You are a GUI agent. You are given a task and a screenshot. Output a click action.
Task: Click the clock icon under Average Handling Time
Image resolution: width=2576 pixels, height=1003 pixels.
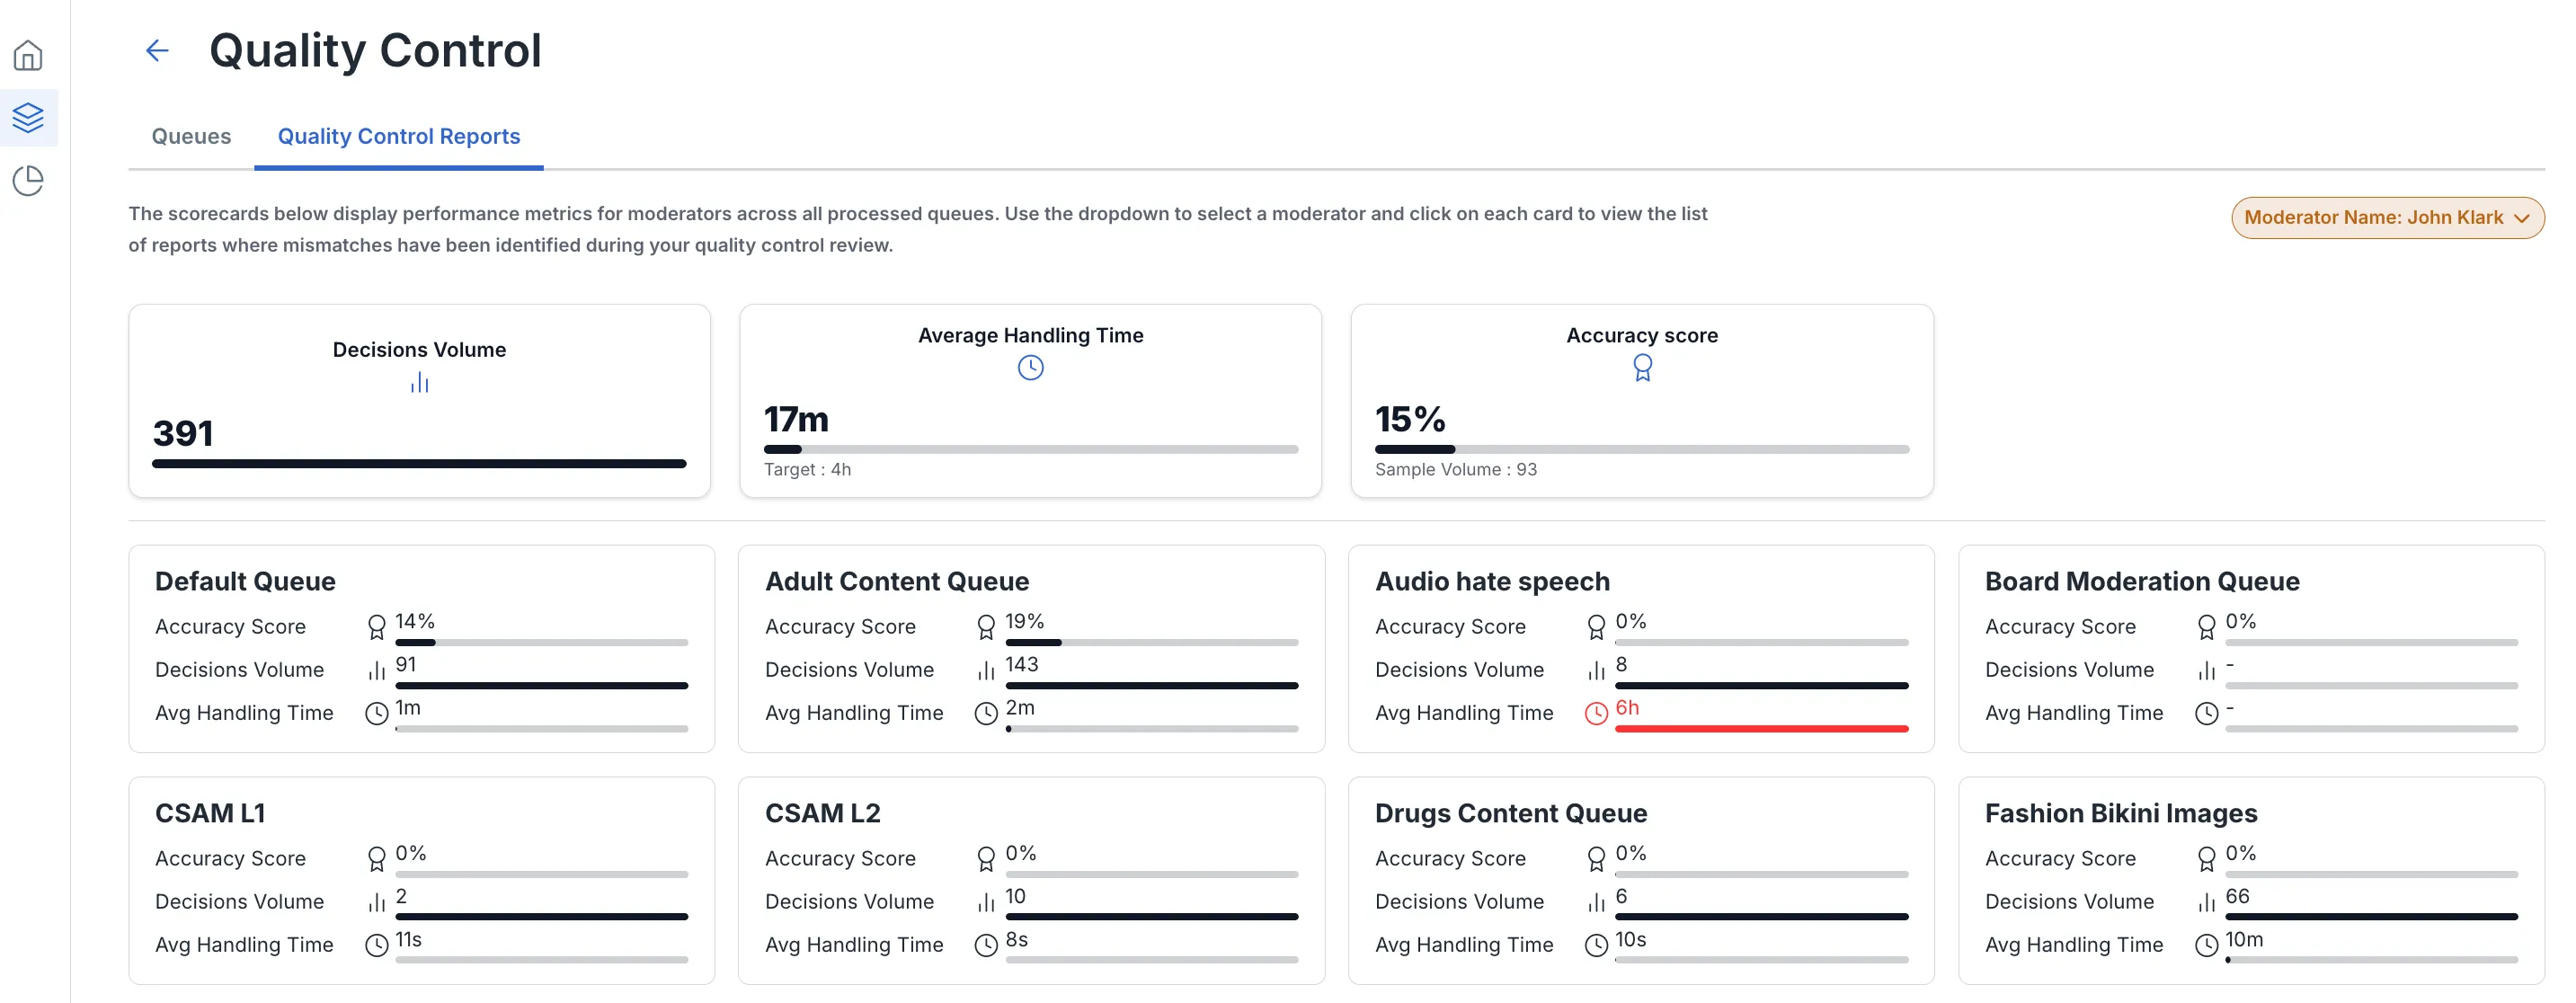pyautogui.click(x=1030, y=368)
